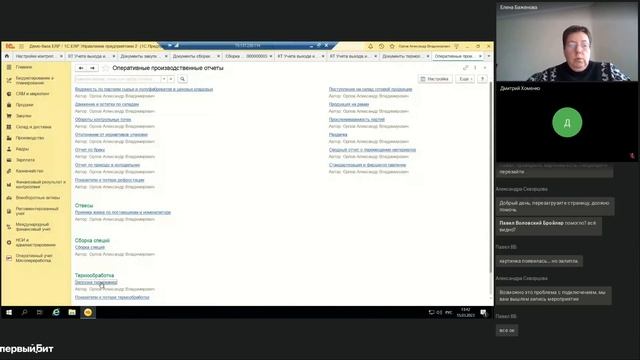Switch to the 1C app in the taskbar
Image resolution: width=640 pixels, height=360 pixels.
(88, 312)
